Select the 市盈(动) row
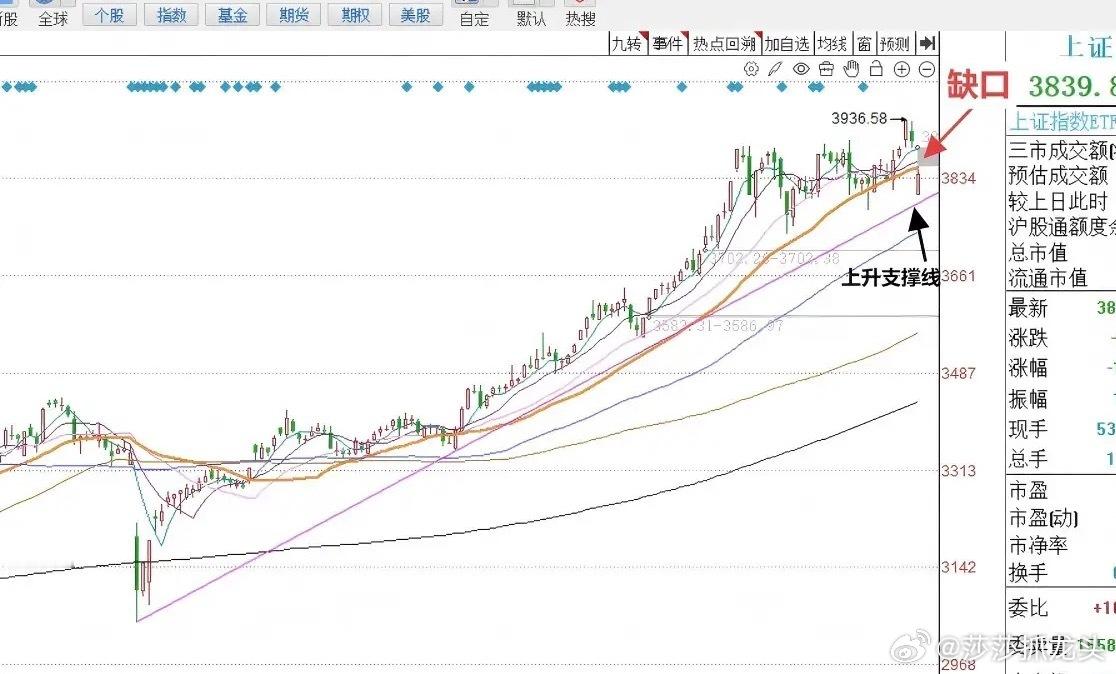The width and height of the screenshot is (1116, 674). click(x=1062, y=518)
